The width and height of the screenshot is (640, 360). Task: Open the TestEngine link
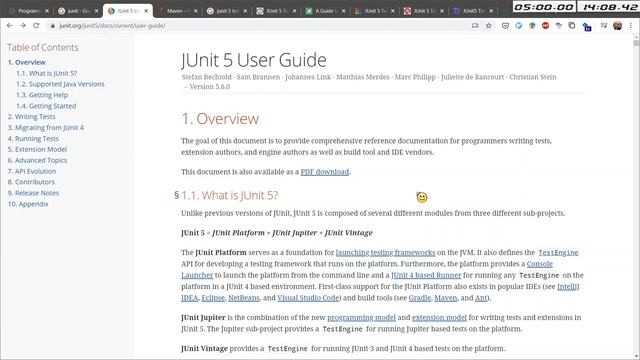tap(558, 253)
